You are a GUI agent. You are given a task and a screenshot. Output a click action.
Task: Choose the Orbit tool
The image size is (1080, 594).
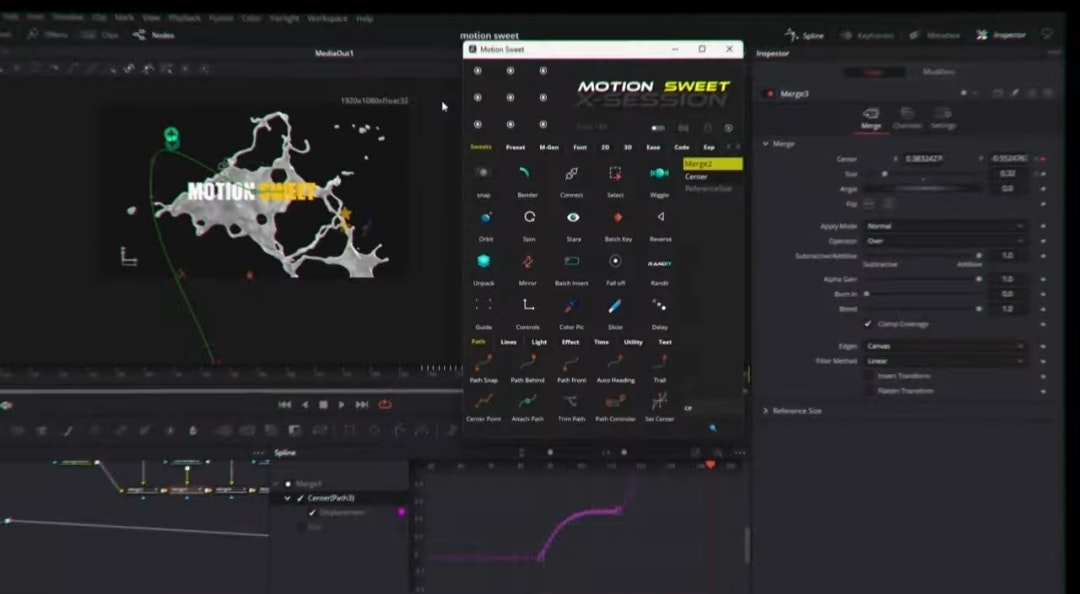pyautogui.click(x=485, y=218)
